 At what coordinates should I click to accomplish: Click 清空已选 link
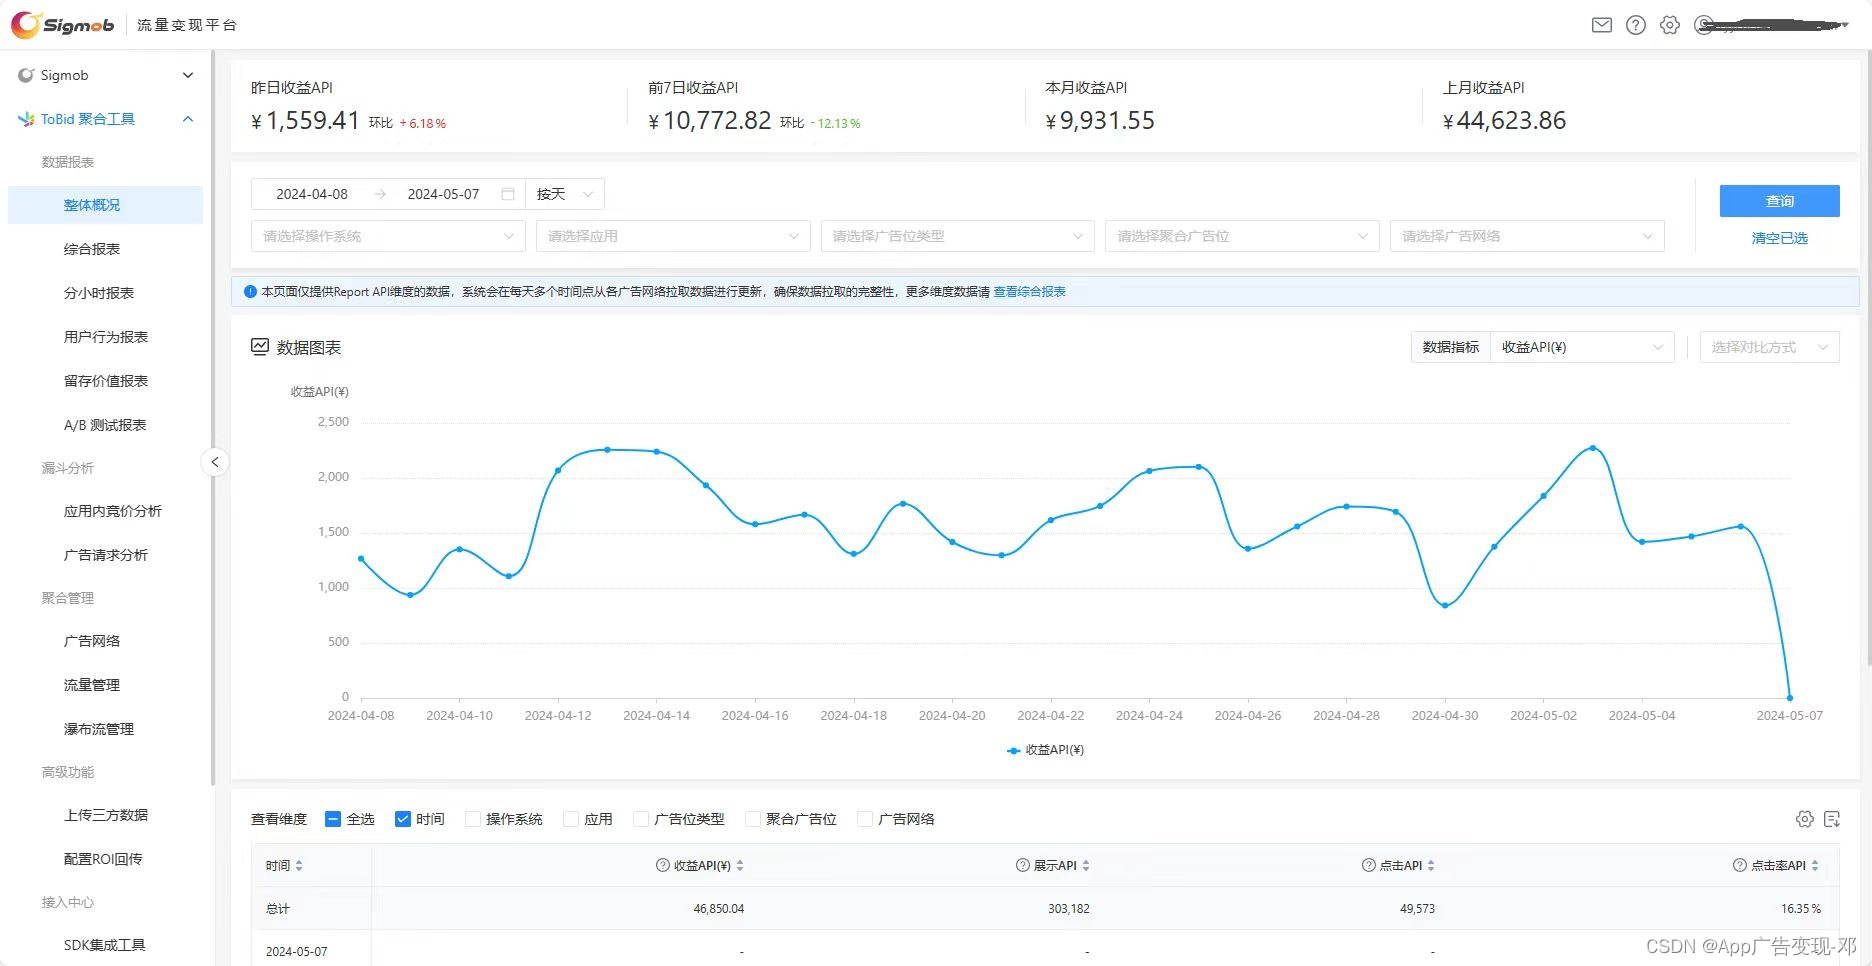(1780, 238)
